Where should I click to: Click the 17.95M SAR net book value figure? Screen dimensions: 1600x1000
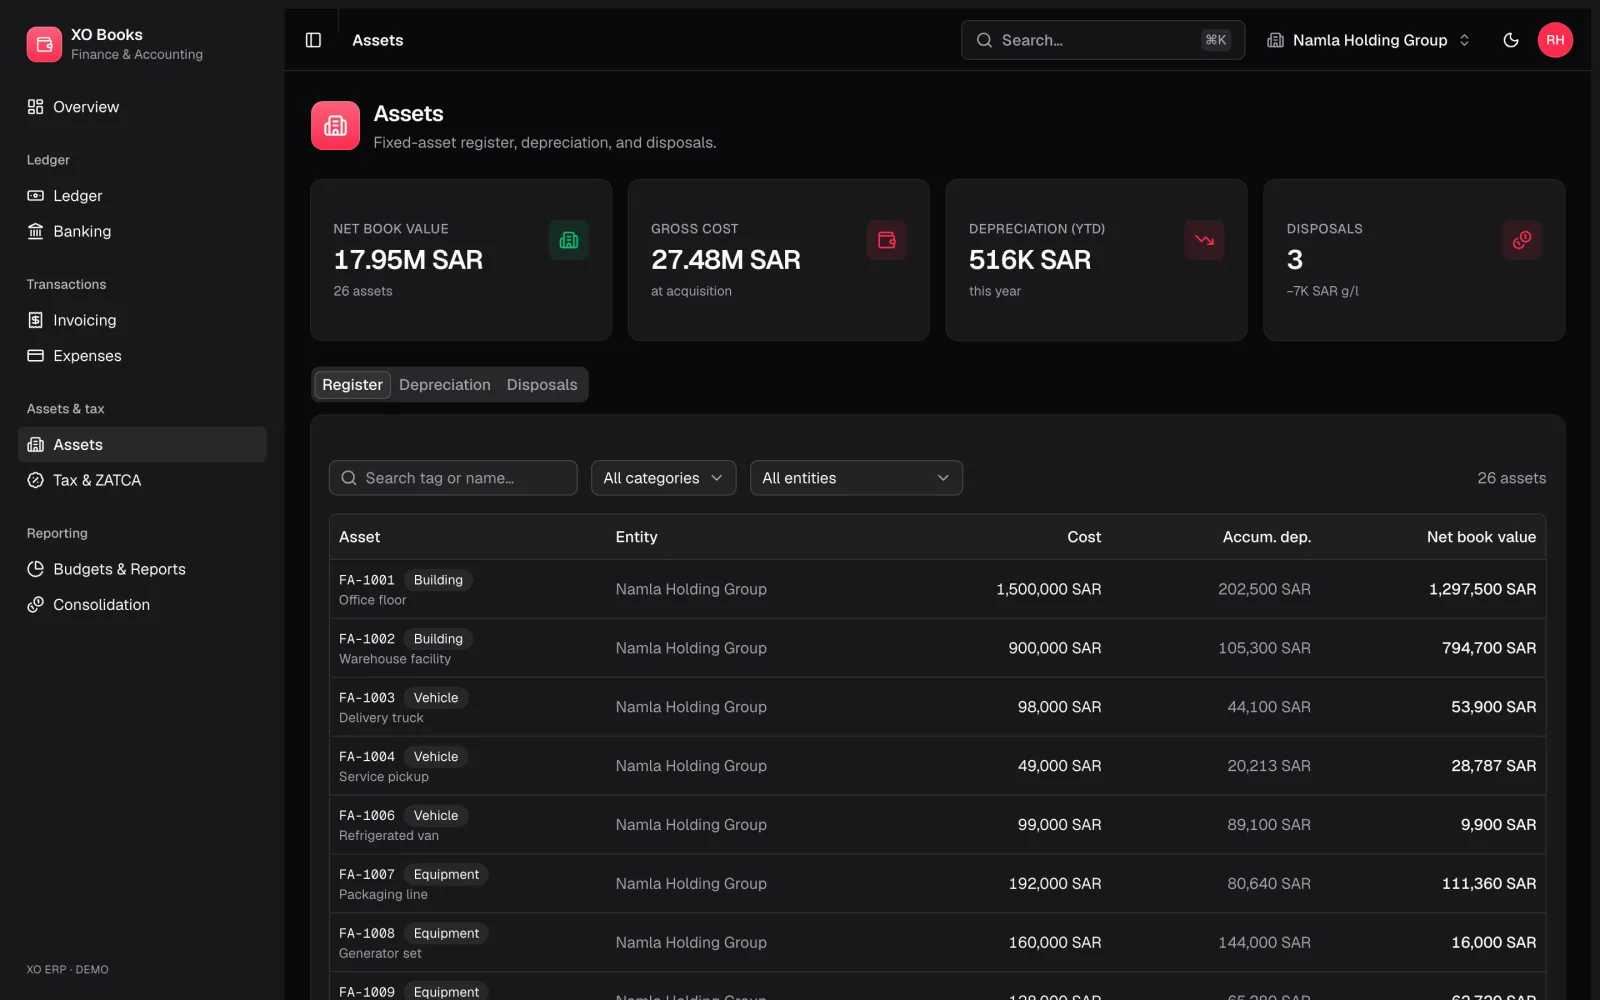pyautogui.click(x=408, y=260)
